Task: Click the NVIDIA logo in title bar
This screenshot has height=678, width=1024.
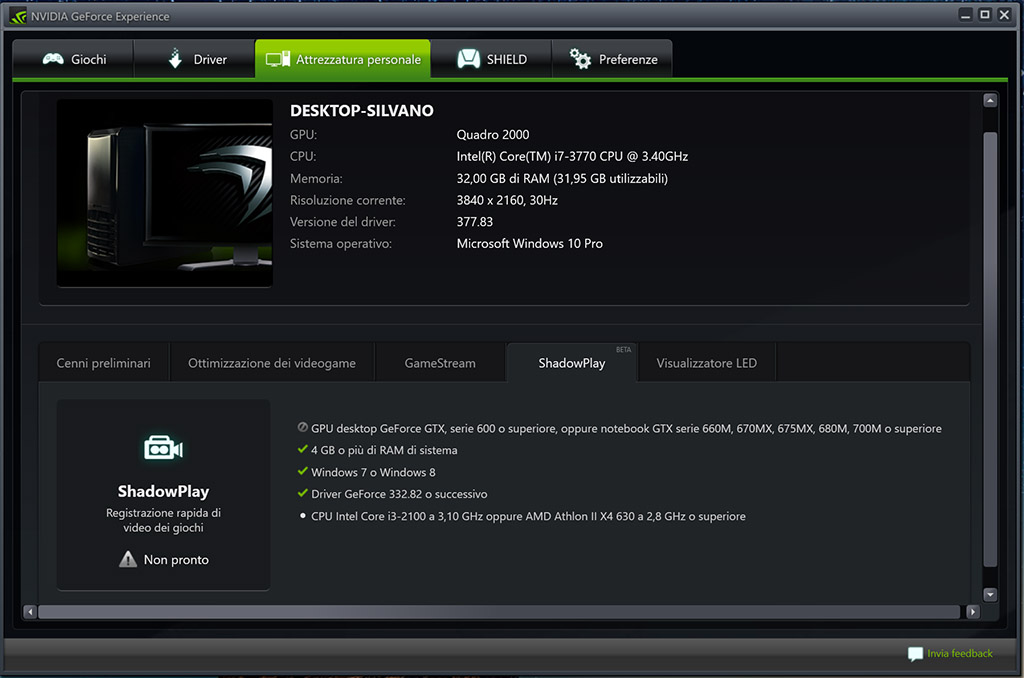Action: pos(18,16)
